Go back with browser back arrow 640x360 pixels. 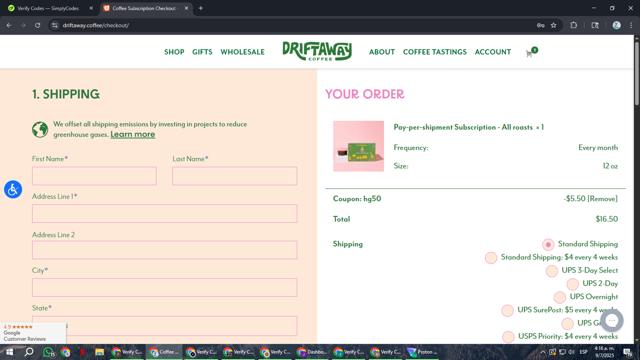point(9,25)
